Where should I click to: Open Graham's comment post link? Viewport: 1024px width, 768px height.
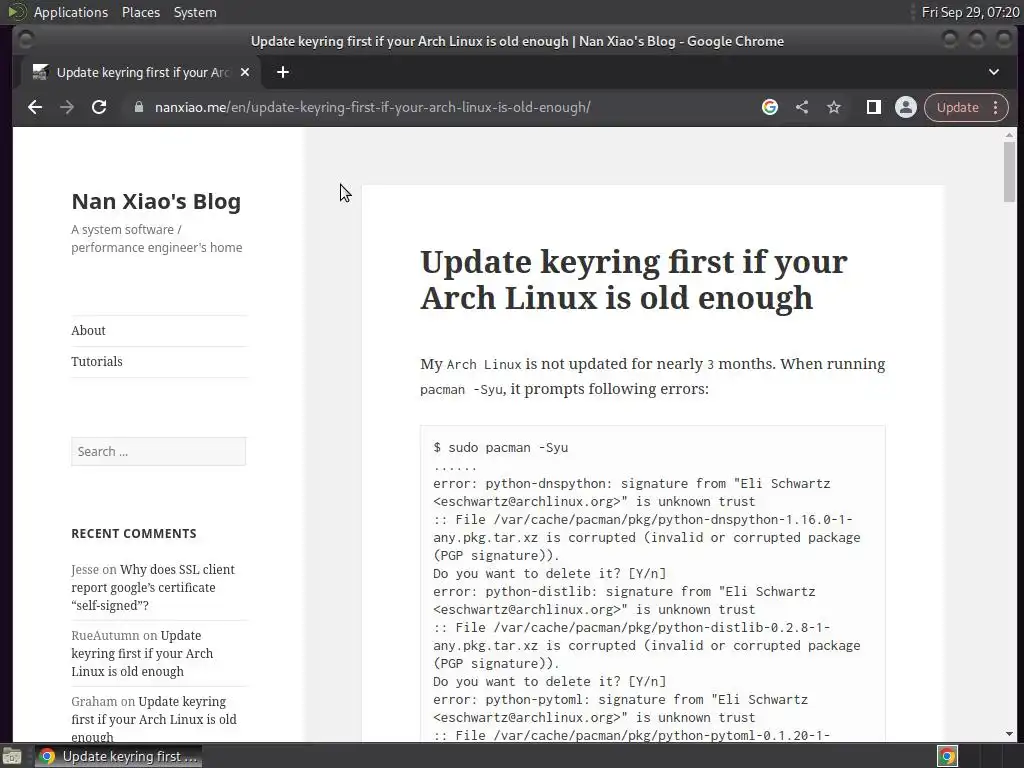[x=154, y=719]
